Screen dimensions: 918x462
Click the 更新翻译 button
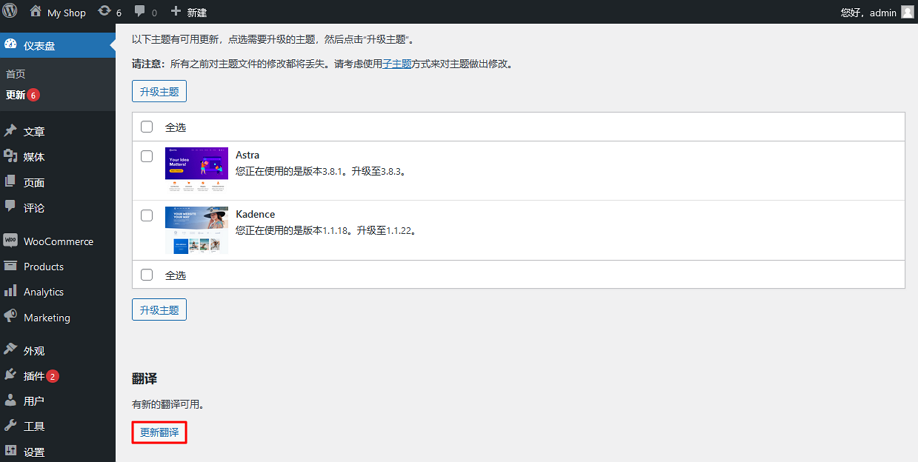pos(159,433)
